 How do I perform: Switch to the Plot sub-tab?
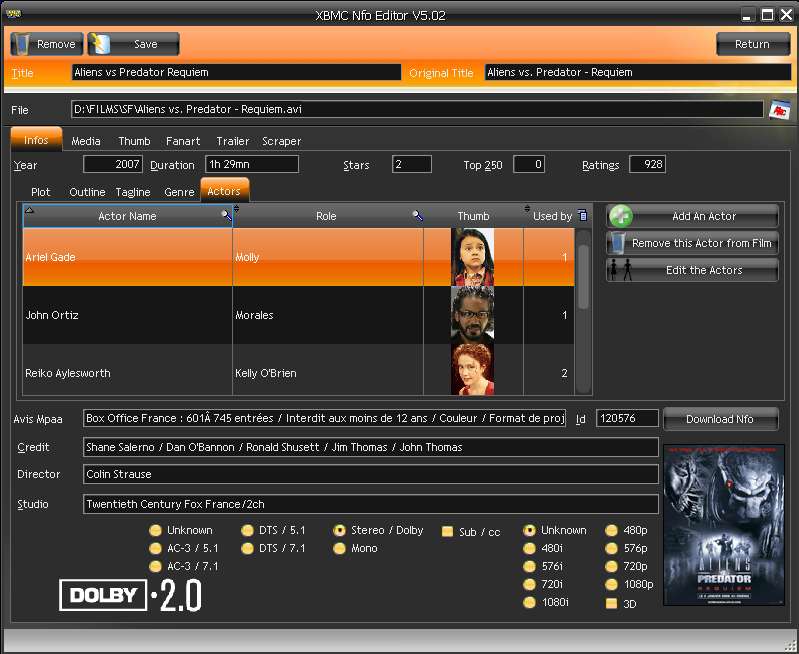40,192
